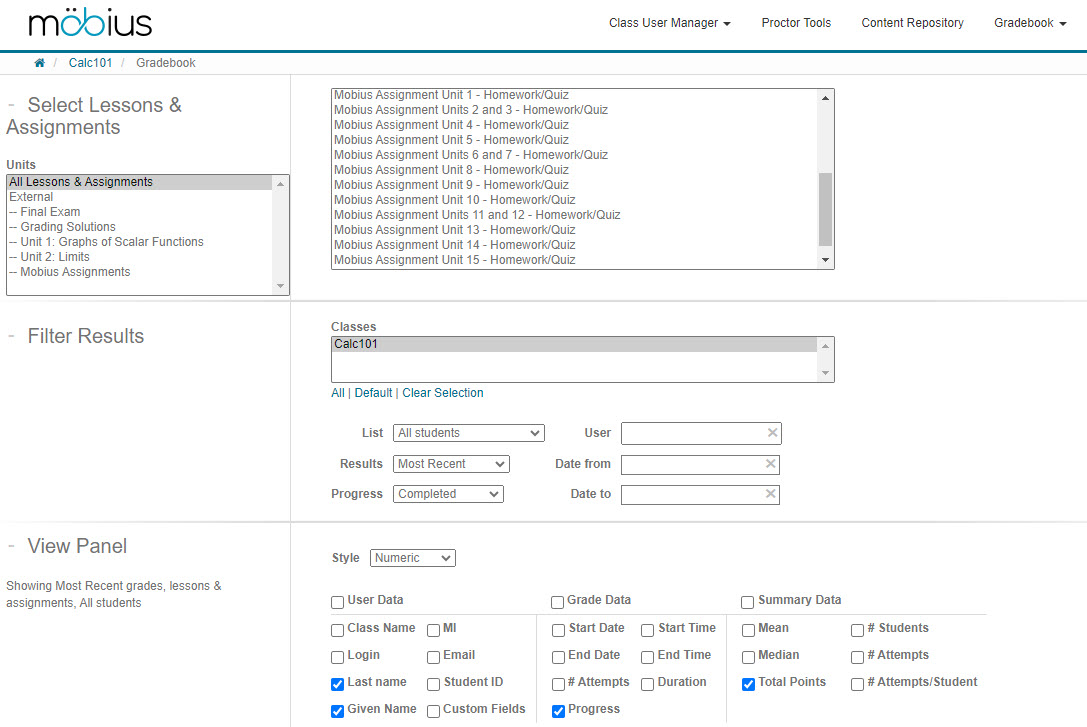The image size is (1087, 727).
Task: Open the Gradebook menu
Action: click(1029, 23)
